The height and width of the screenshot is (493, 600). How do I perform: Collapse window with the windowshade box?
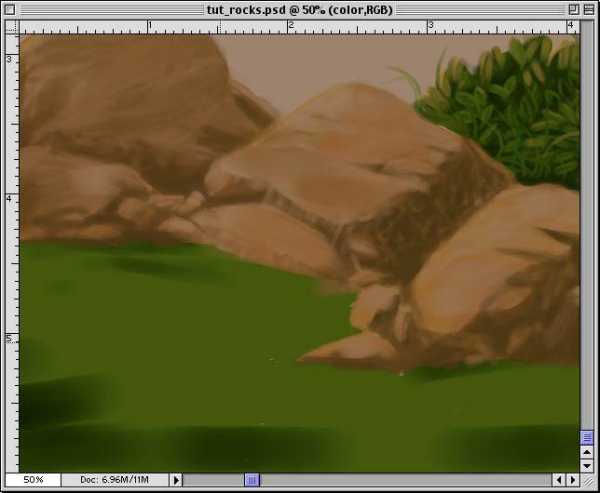589,10
